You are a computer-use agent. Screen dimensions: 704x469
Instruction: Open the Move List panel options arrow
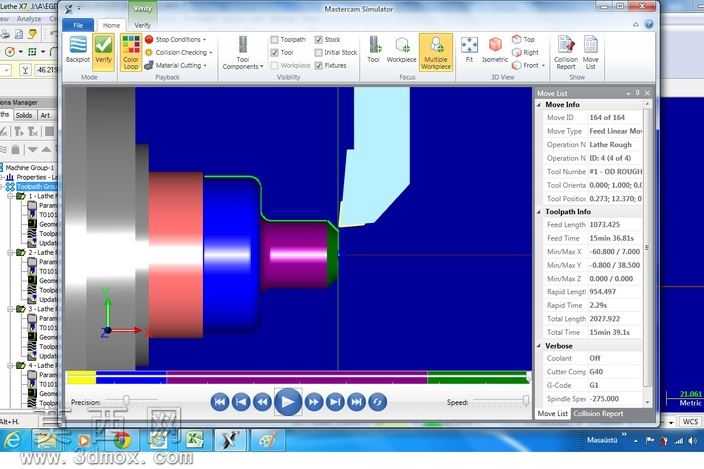pyautogui.click(x=628, y=93)
